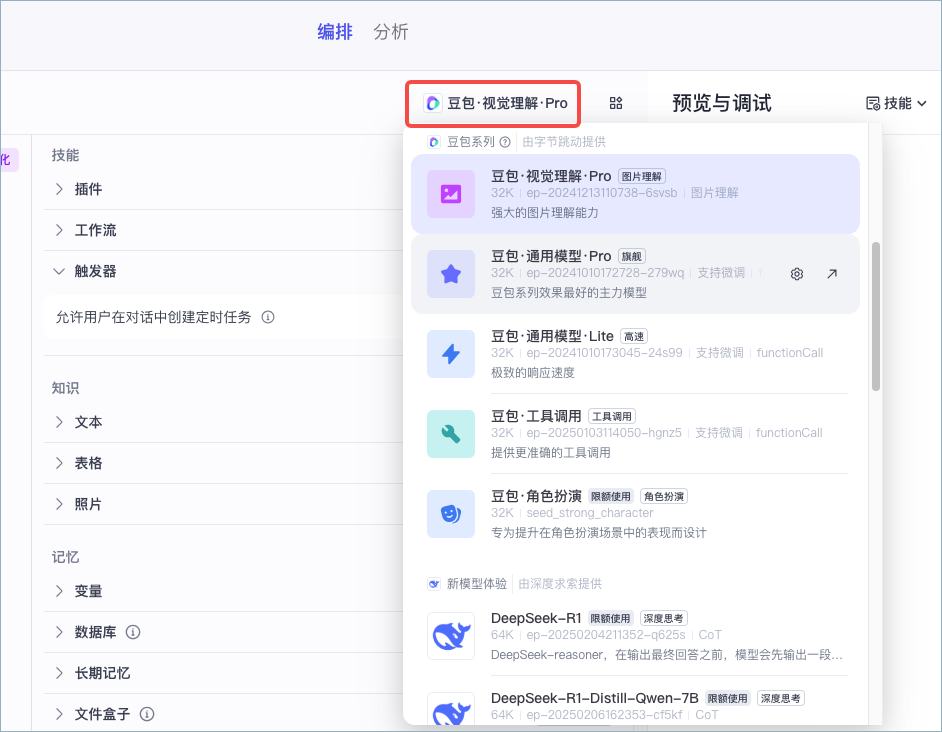Click the star icon of 通用模型·Pro
Screen dimensions: 942x732
[x=451, y=274]
